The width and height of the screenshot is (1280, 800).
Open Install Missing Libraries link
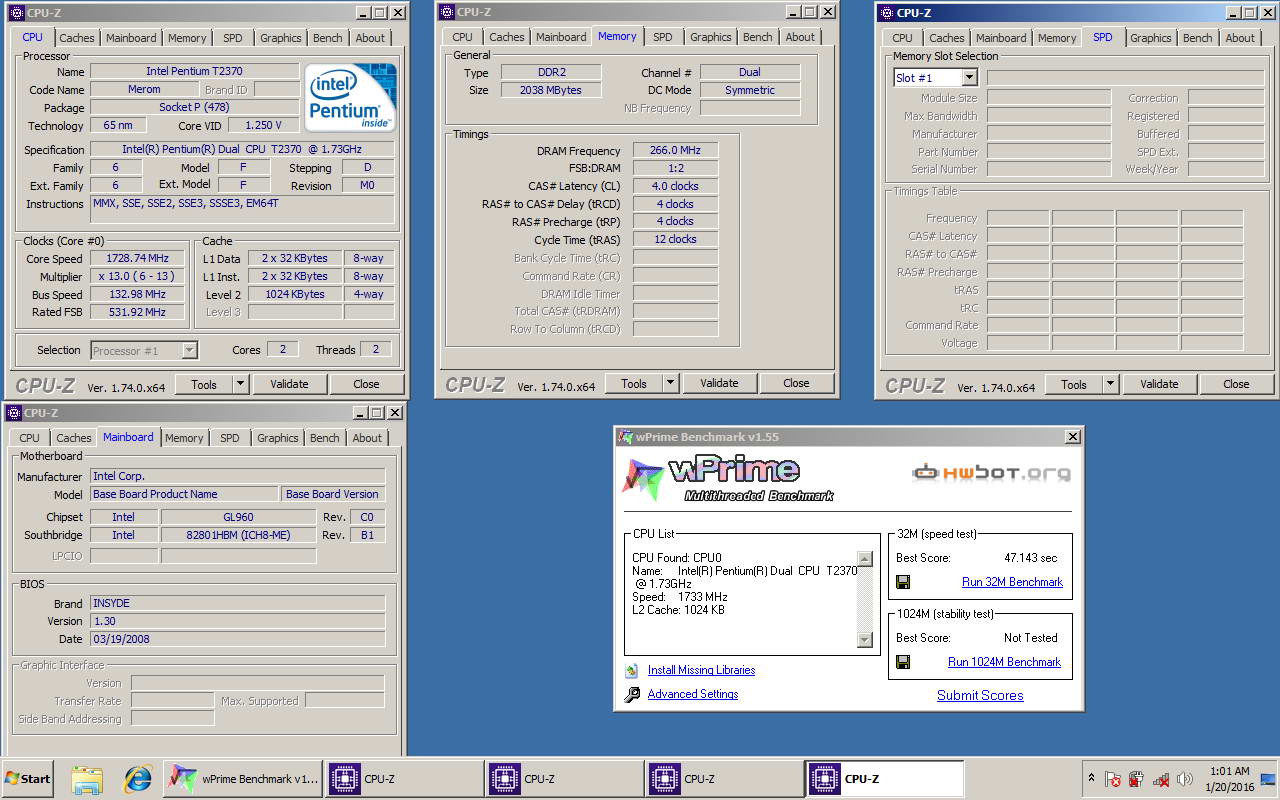click(701, 671)
